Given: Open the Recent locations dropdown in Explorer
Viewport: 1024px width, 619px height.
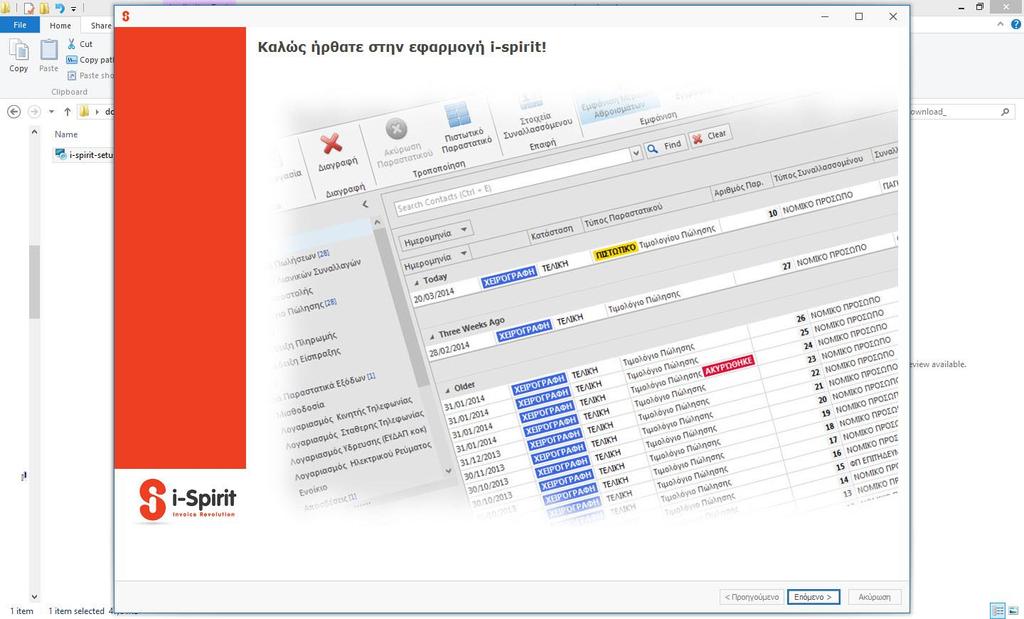Looking at the screenshot, I should [52, 112].
